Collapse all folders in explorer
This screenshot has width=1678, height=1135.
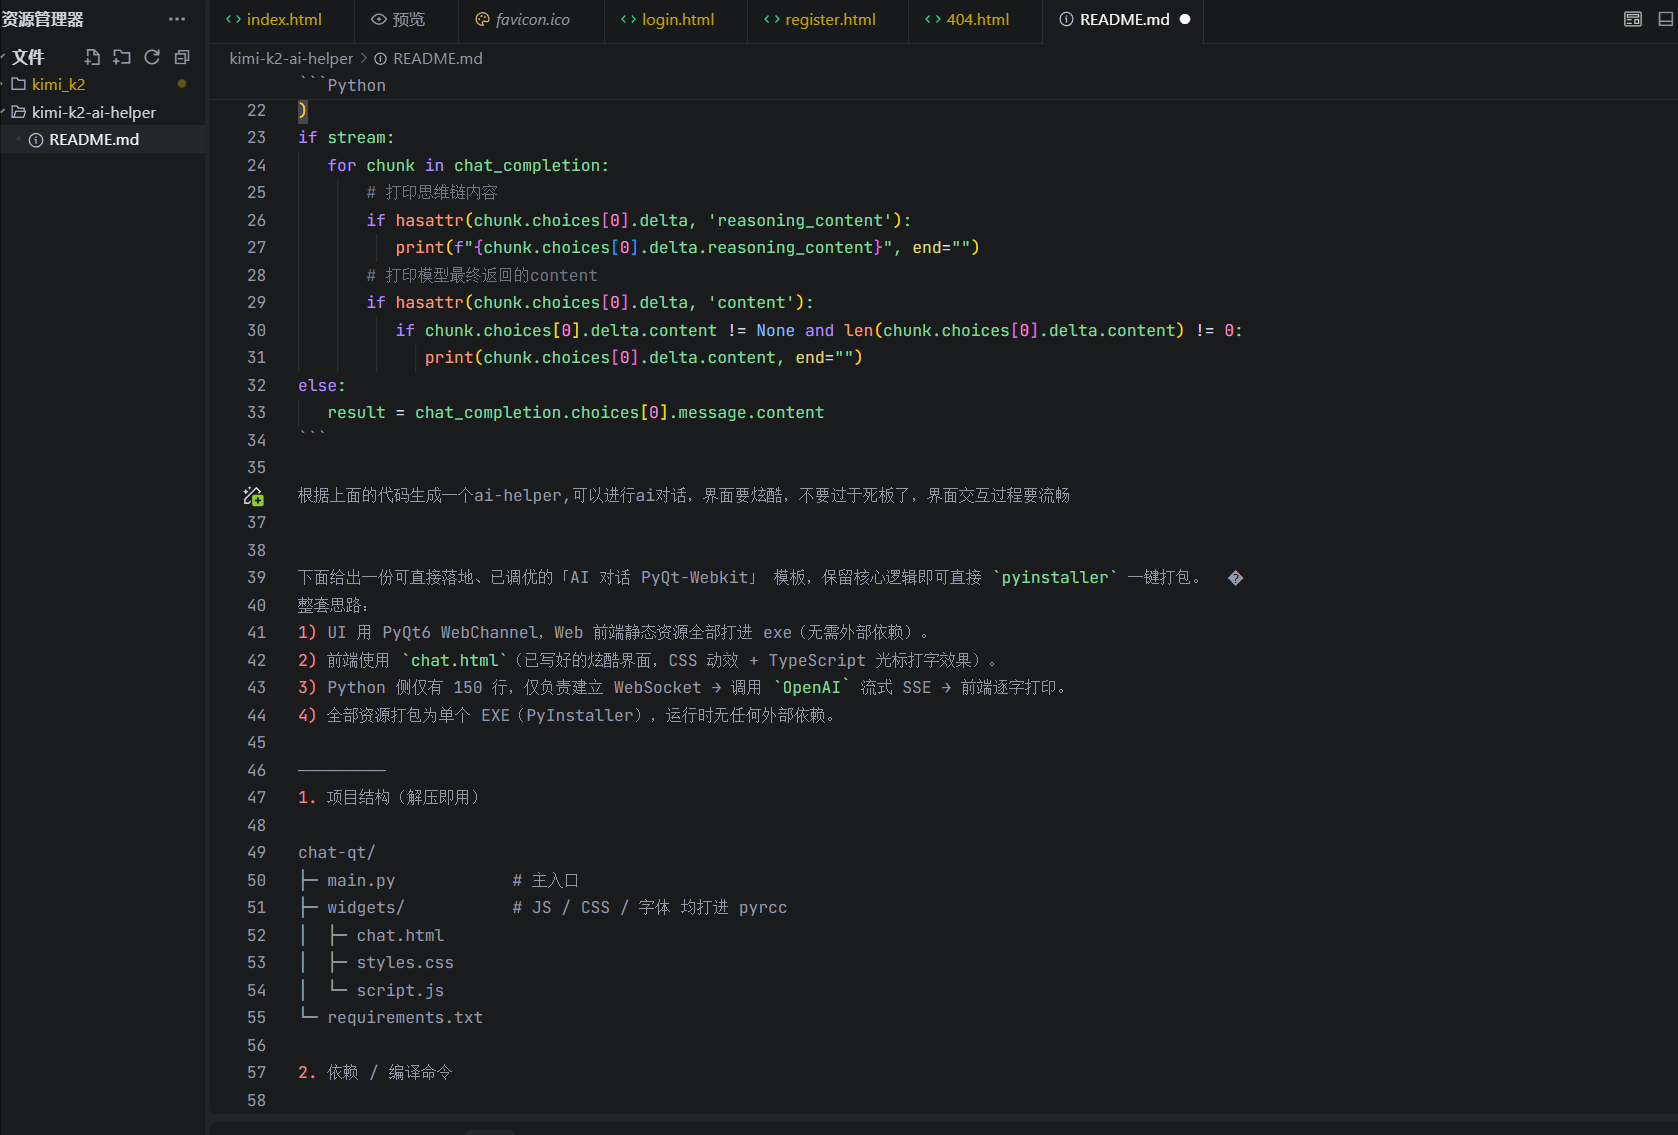[182, 57]
